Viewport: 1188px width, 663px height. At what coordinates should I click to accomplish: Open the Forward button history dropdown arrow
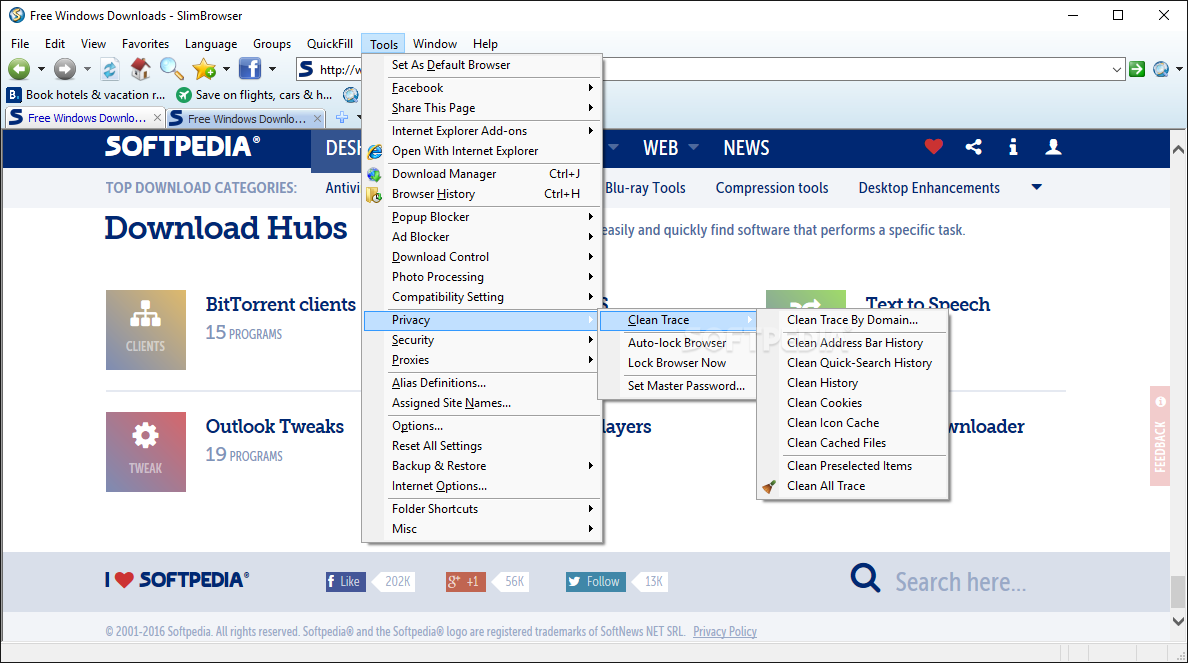(x=87, y=69)
